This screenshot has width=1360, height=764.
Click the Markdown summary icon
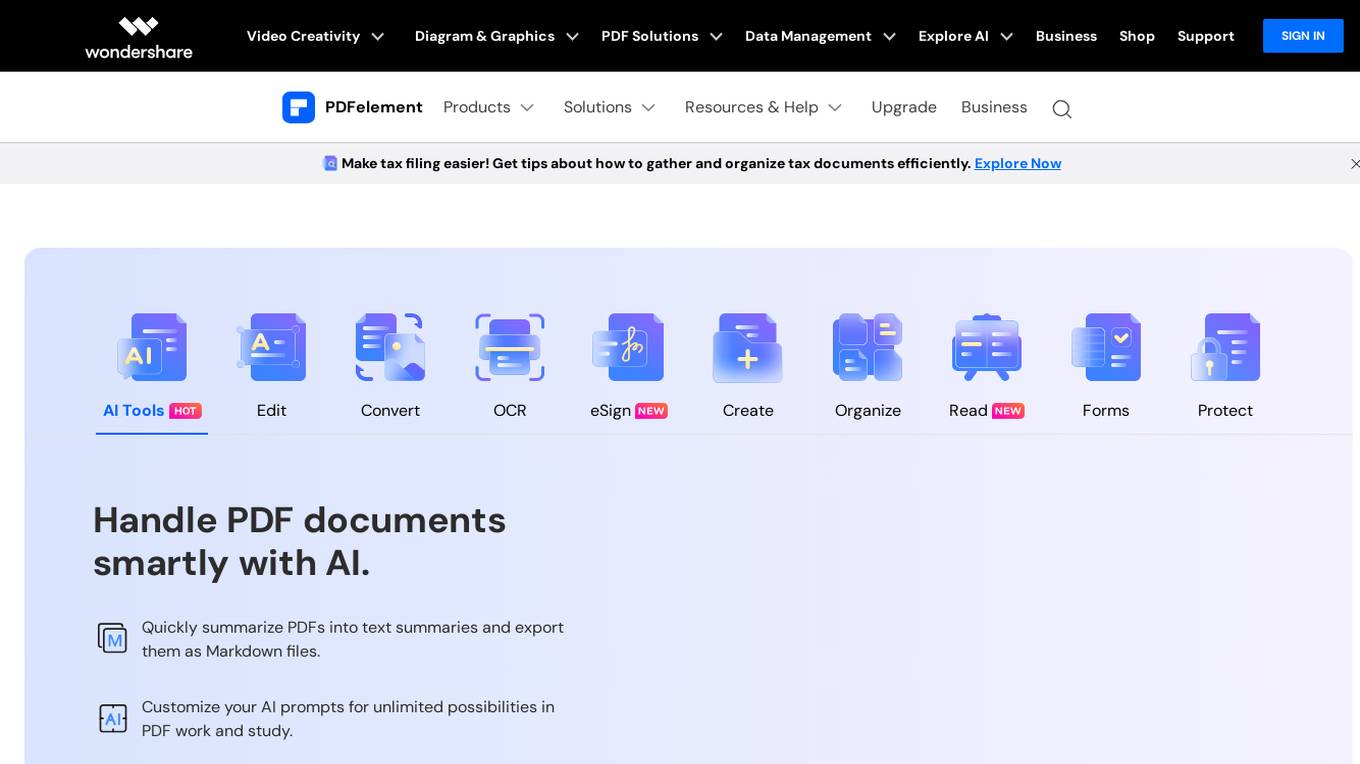point(112,638)
